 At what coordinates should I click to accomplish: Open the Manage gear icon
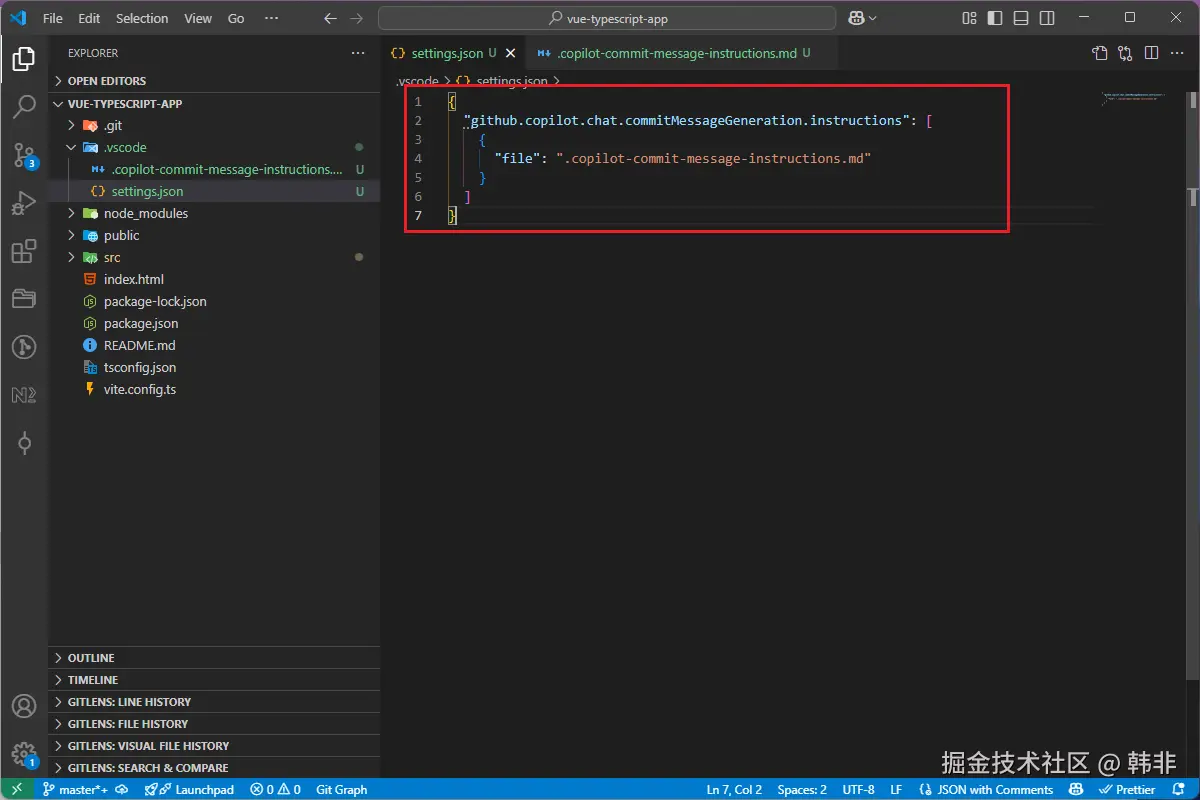tap(24, 753)
